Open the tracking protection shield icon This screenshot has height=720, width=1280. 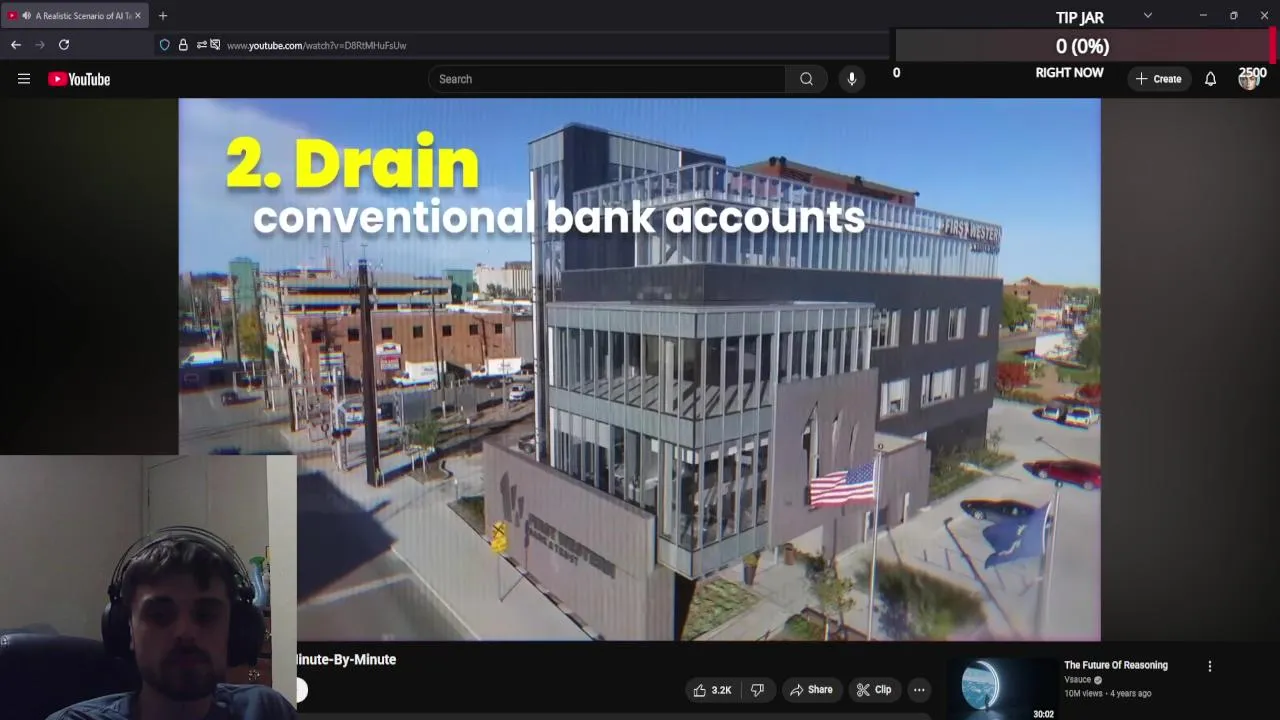tap(165, 45)
